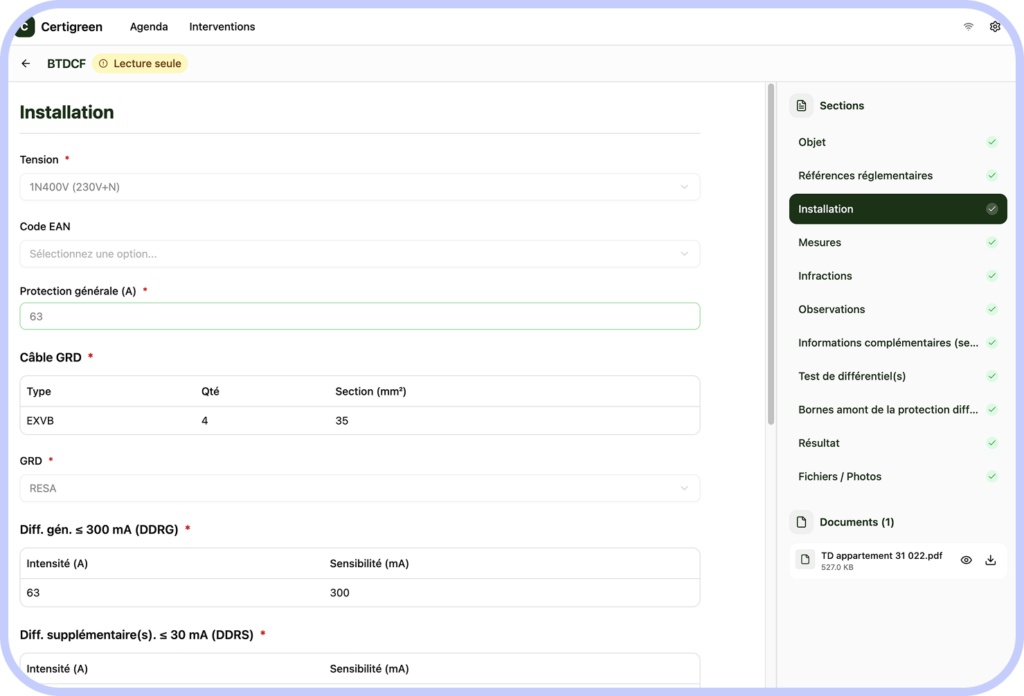1024x696 pixels.
Task: Preview TD appartement 31 022.pdf with eye icon
Action: coord(966,560)
